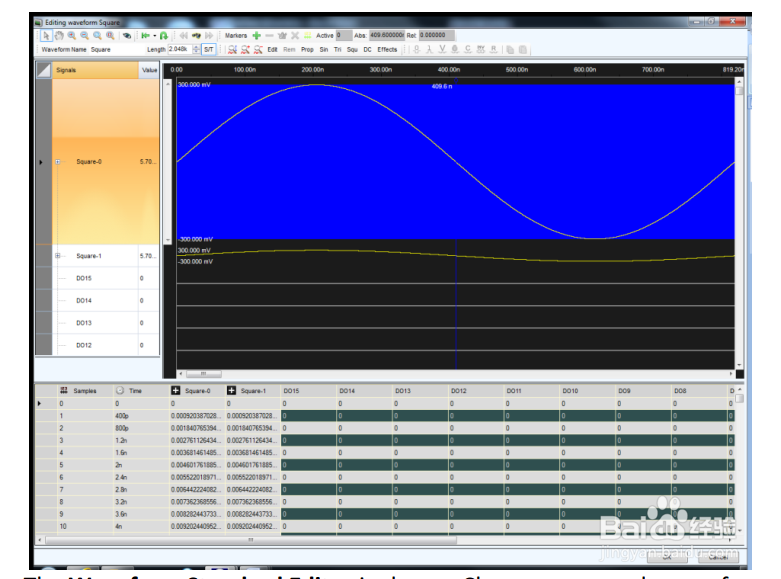Click the fourth zoom magnifier icon
Image resolution: width=781 pixels, height=579 pixels.
tap(111, 35)
